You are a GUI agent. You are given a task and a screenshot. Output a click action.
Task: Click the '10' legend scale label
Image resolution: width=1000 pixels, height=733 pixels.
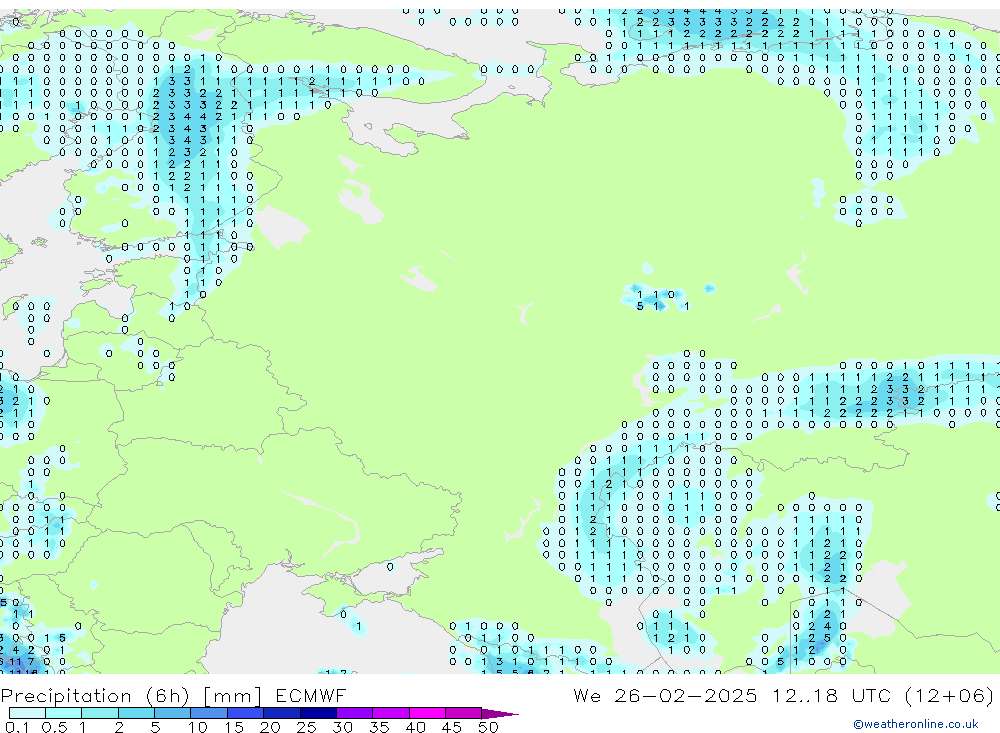pyautogui.click(x=198, y=727)
